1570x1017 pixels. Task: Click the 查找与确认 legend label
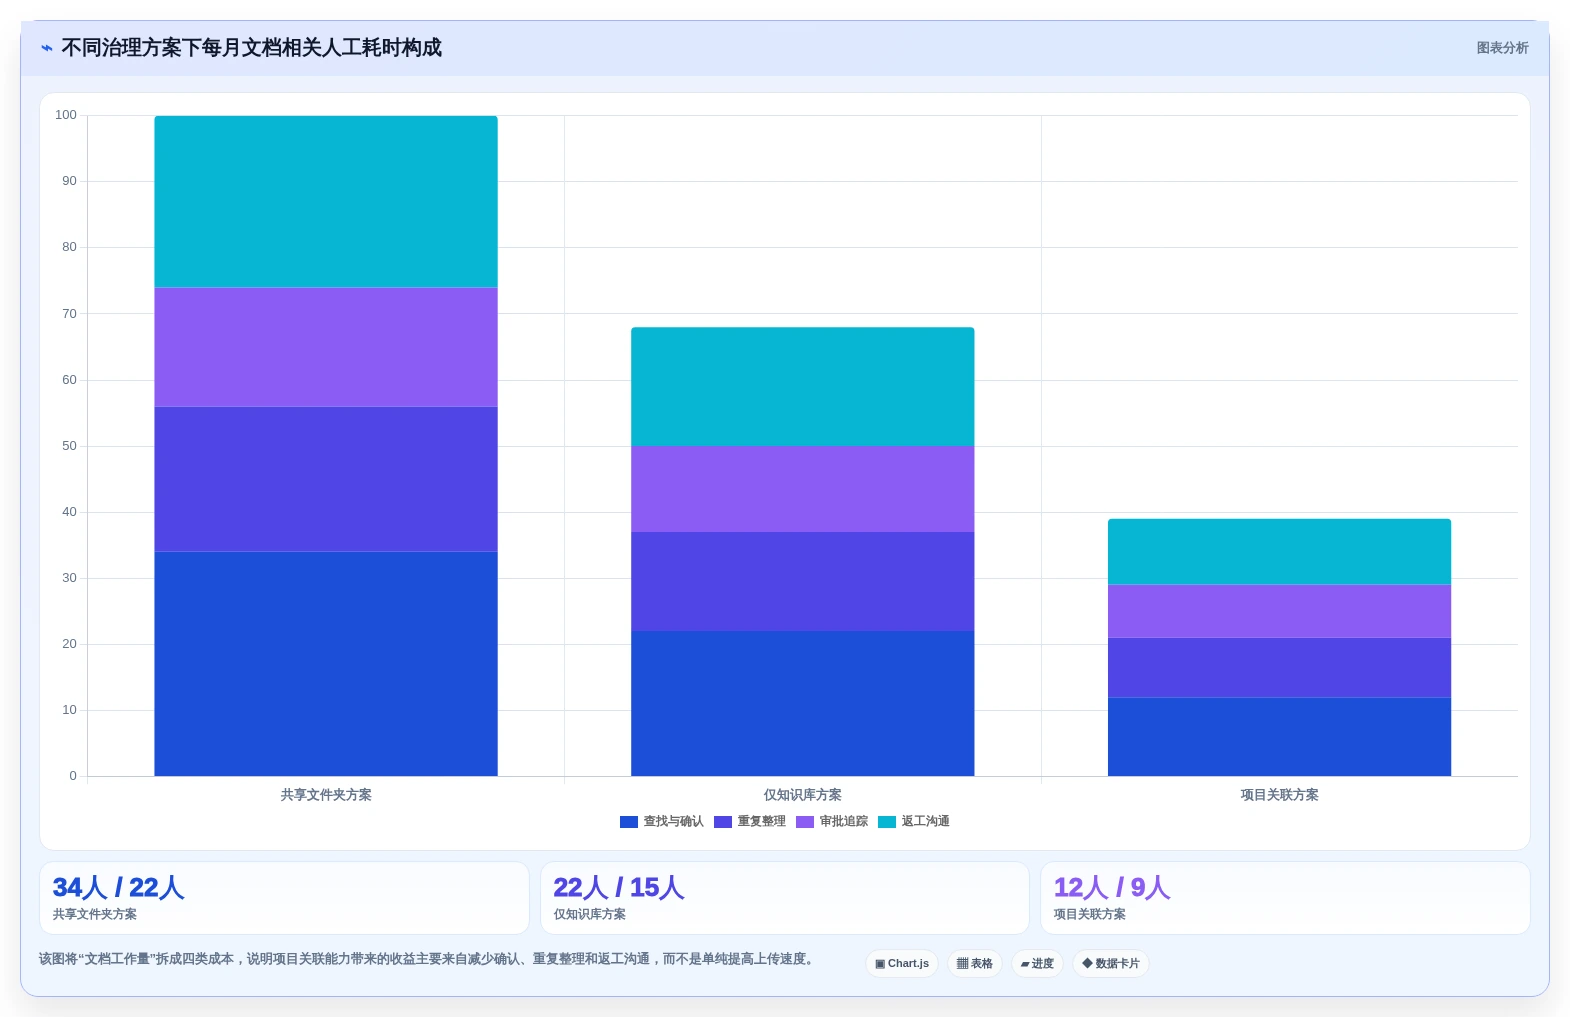point(674,822)
